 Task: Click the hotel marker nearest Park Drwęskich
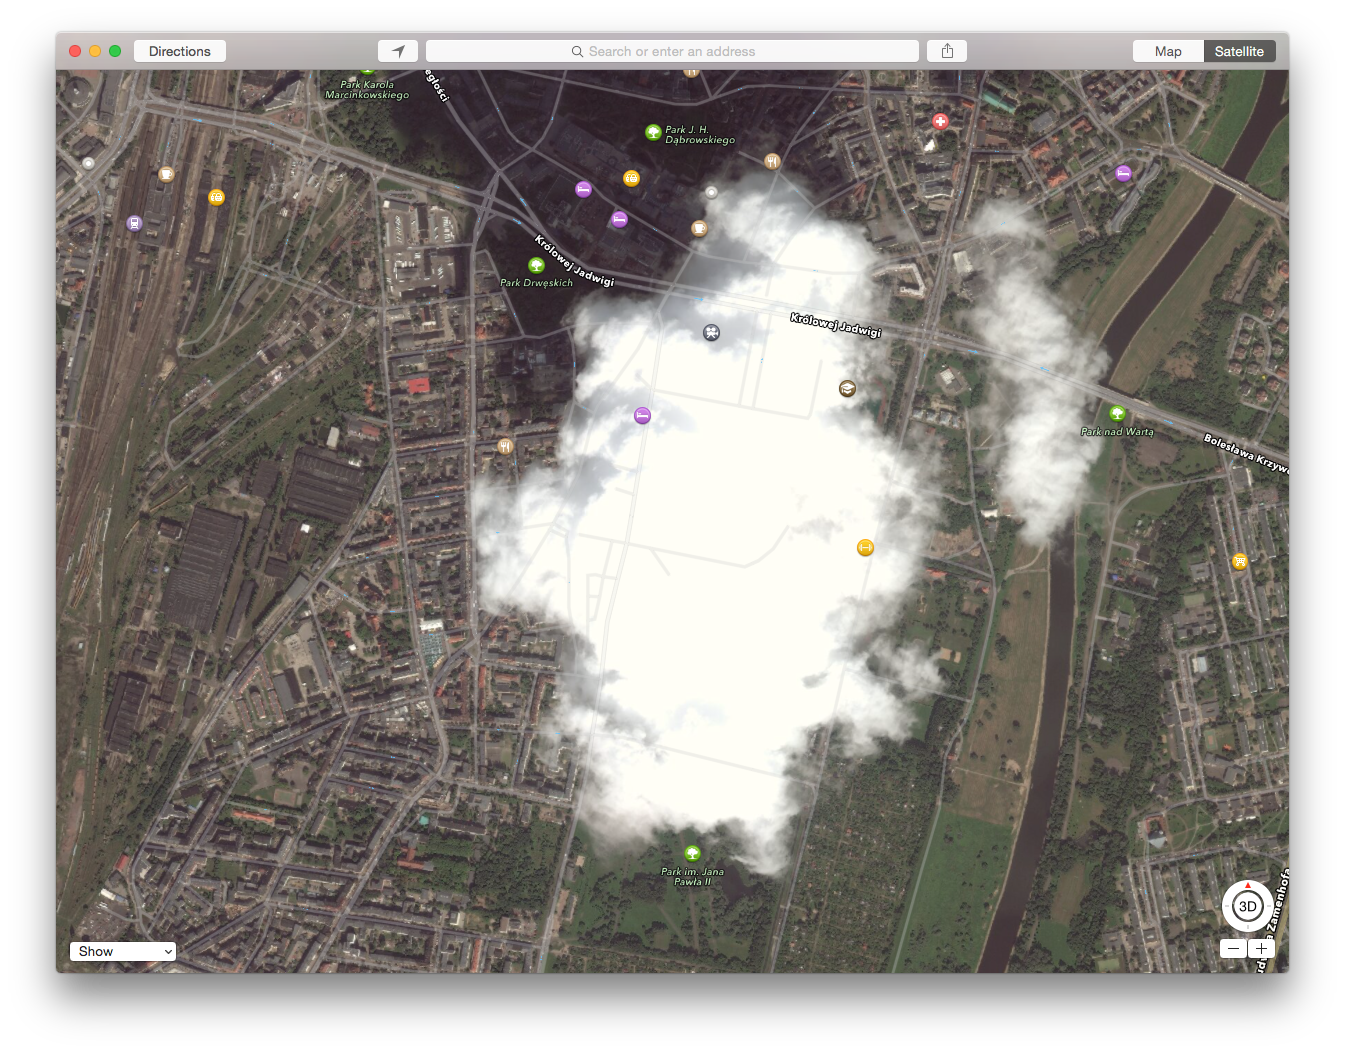(x=619, y=219)
